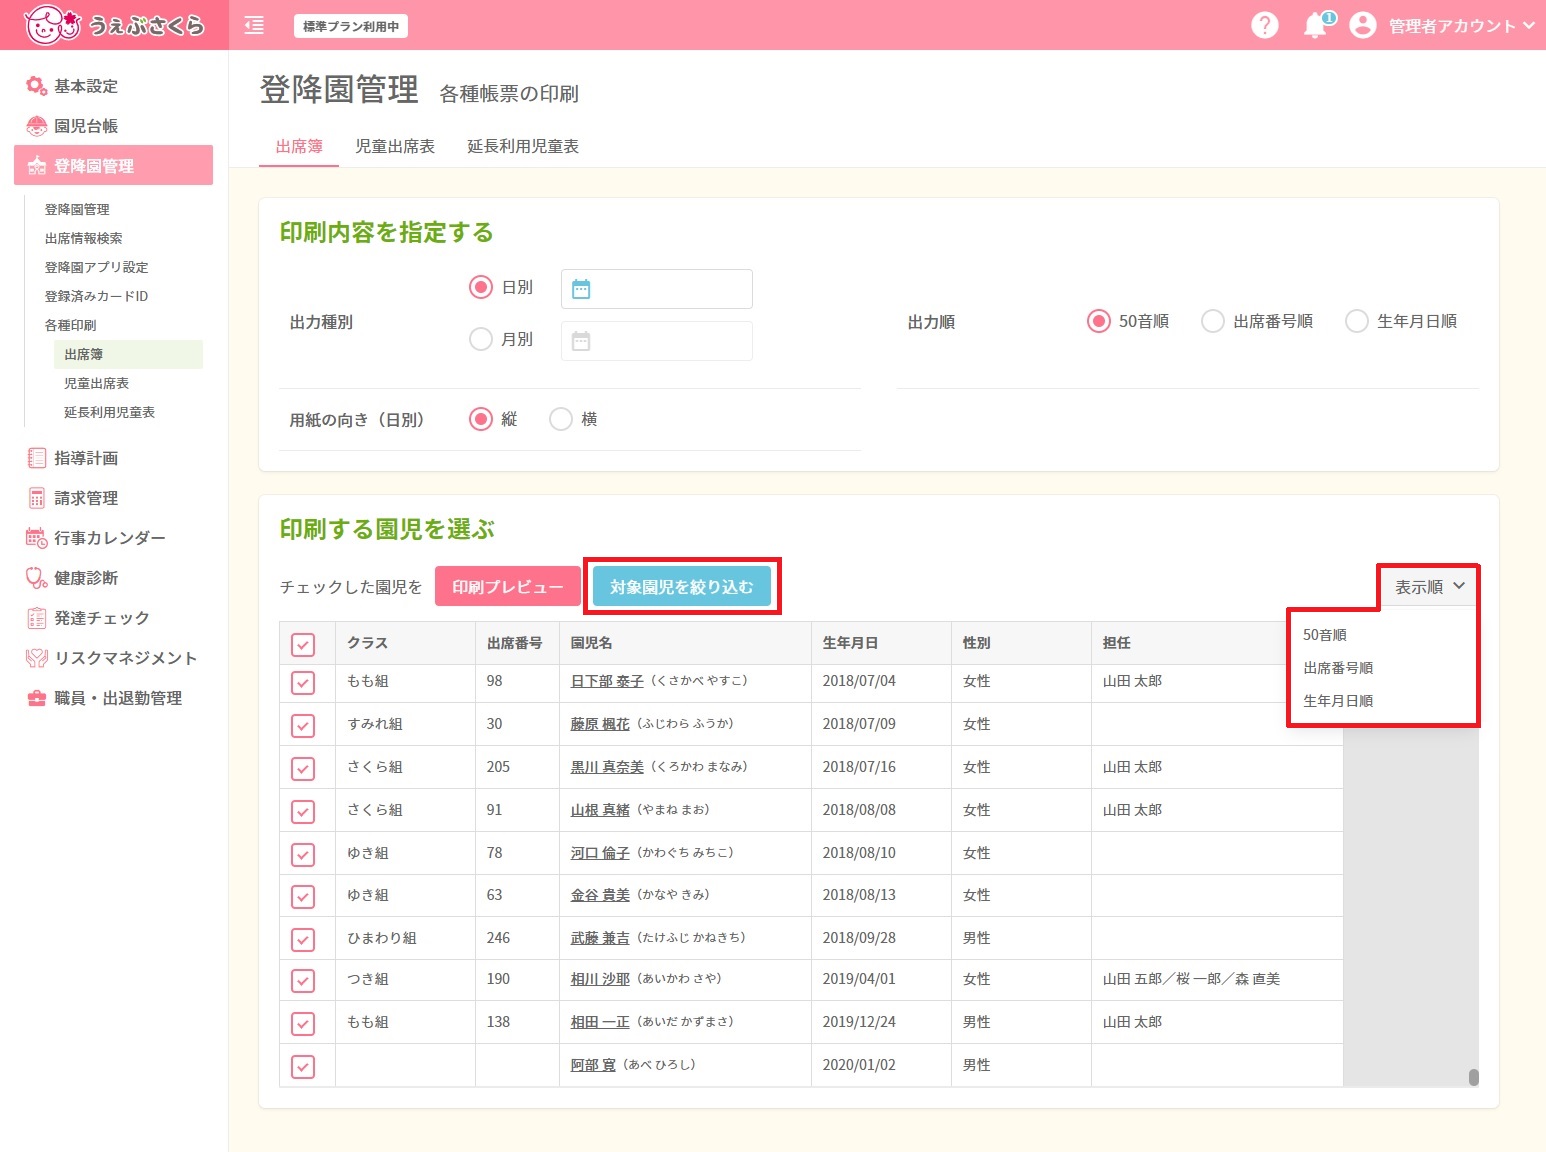1546x1152 pixels.
Task: Set paper orientation to 縦
Action: click(x=481, y=419)
